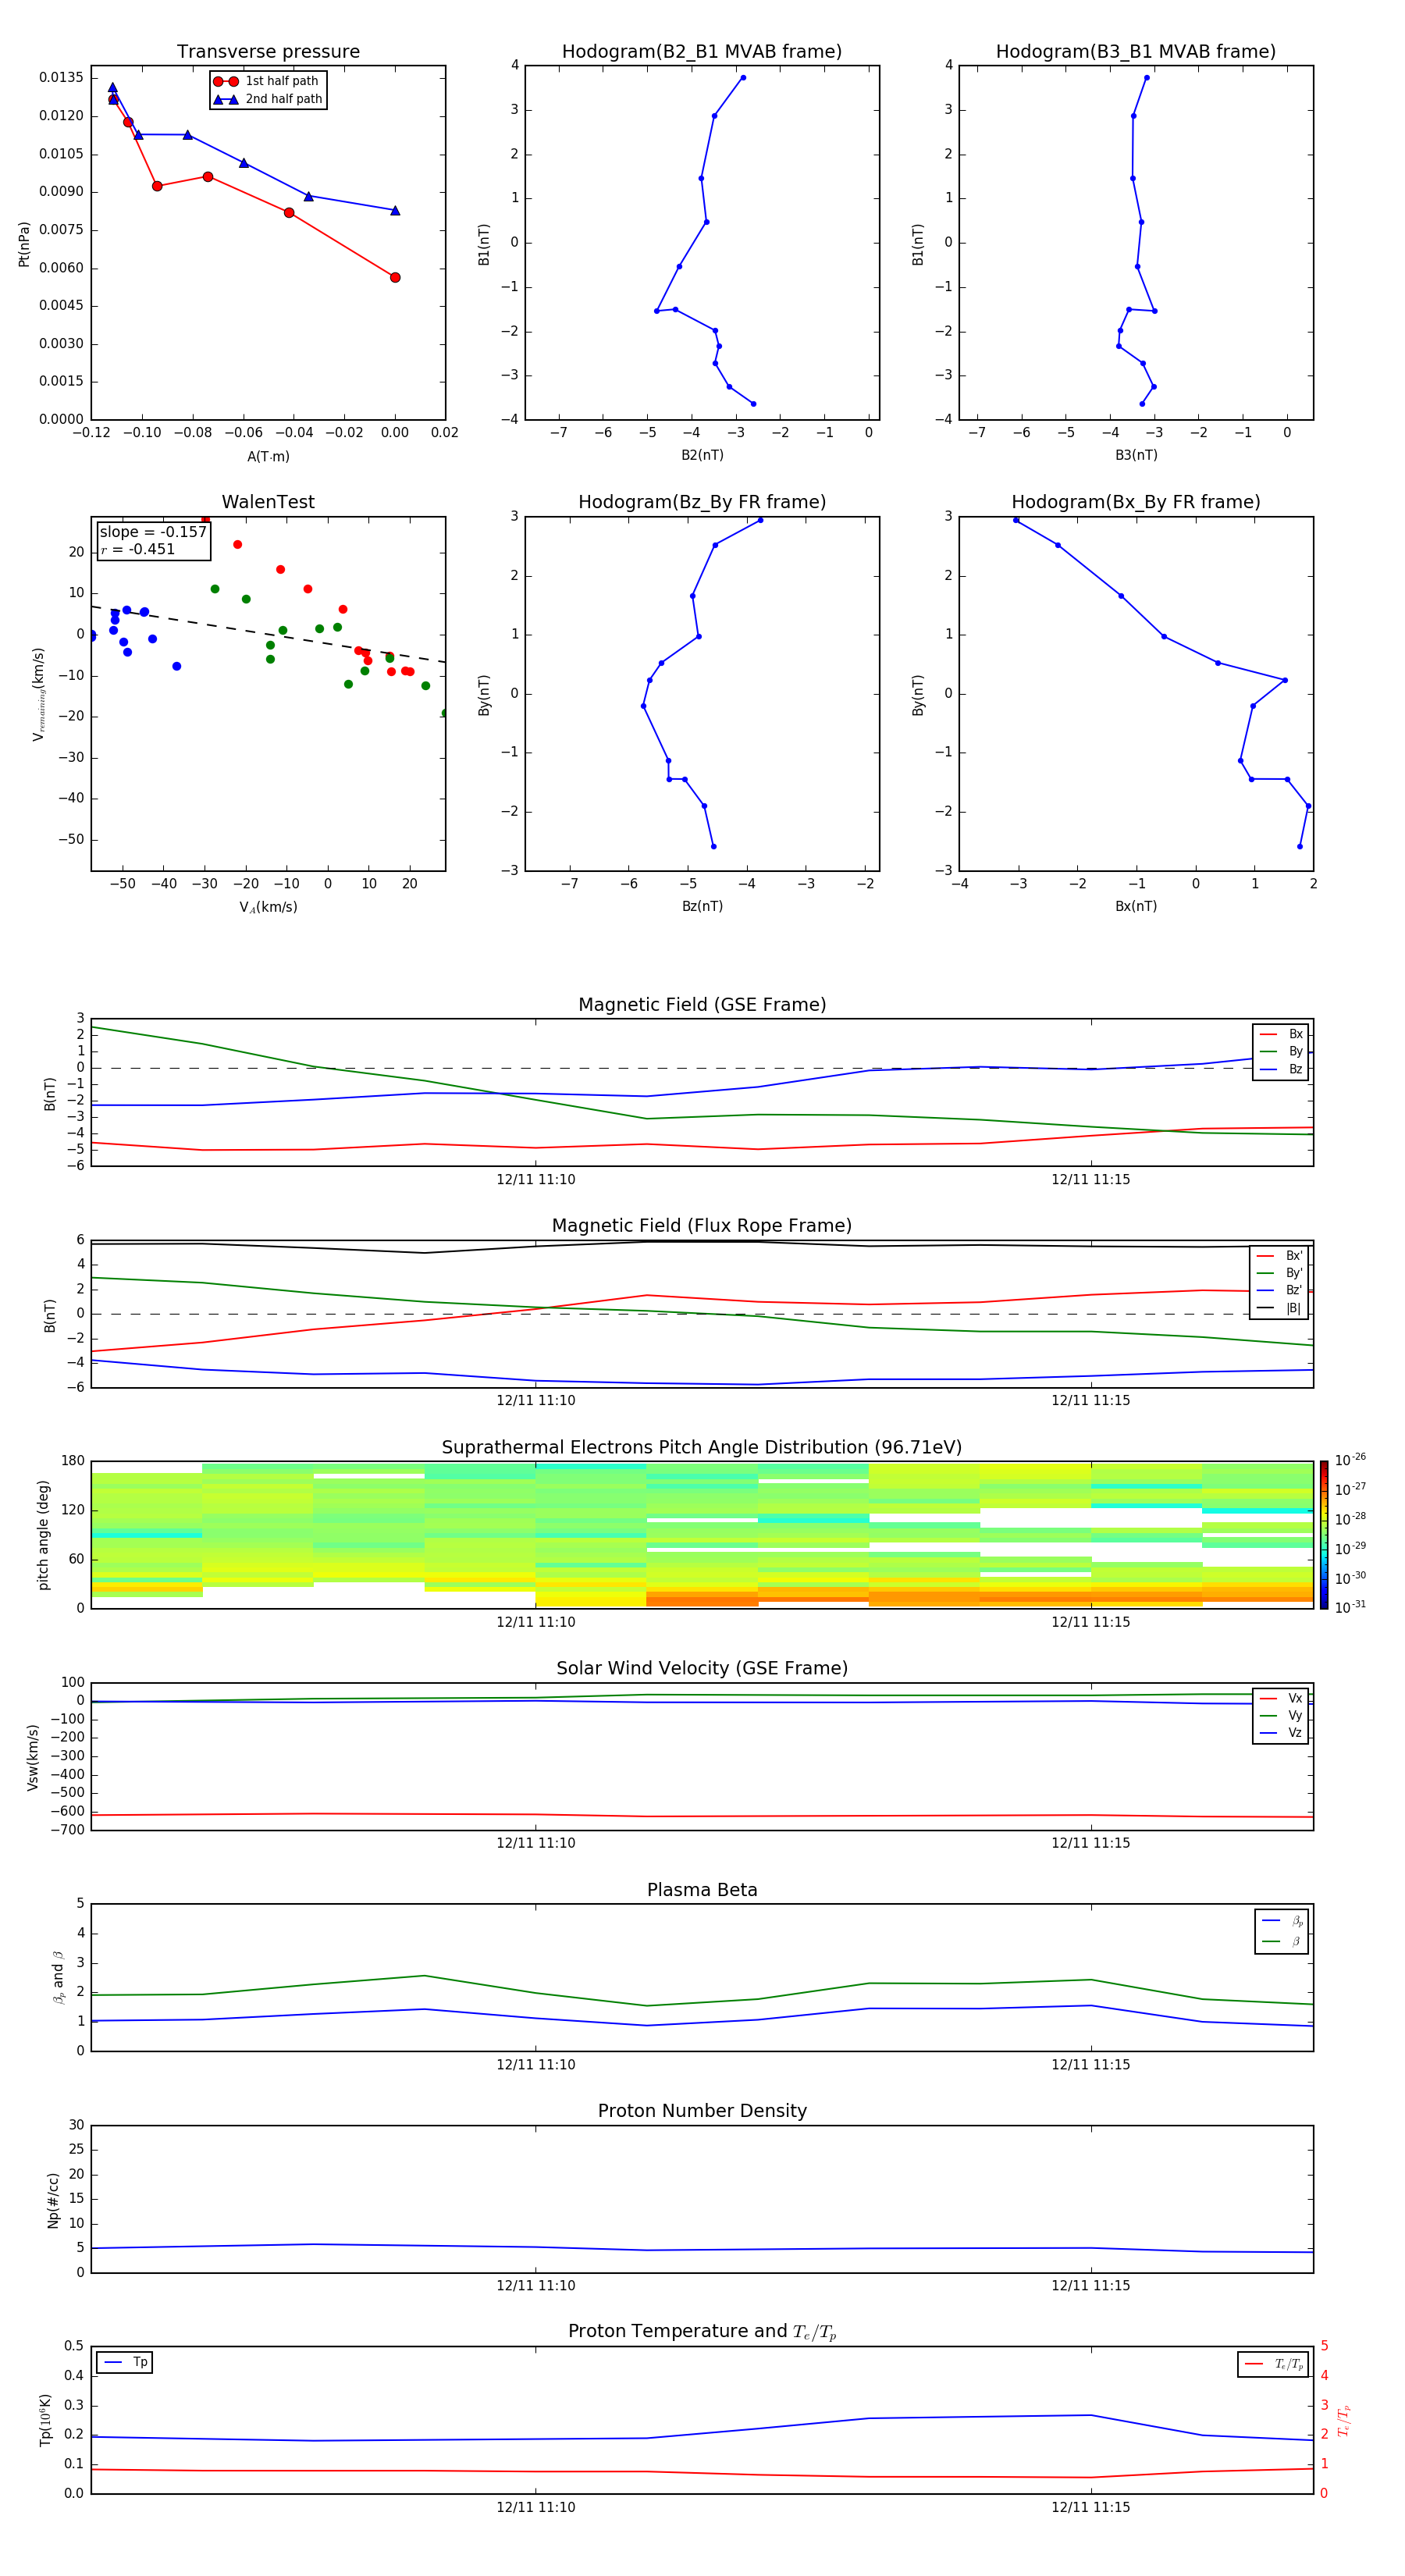
Task: Click the Tp legend entry in proton temperature panel
Action: tap(125, 2363)
